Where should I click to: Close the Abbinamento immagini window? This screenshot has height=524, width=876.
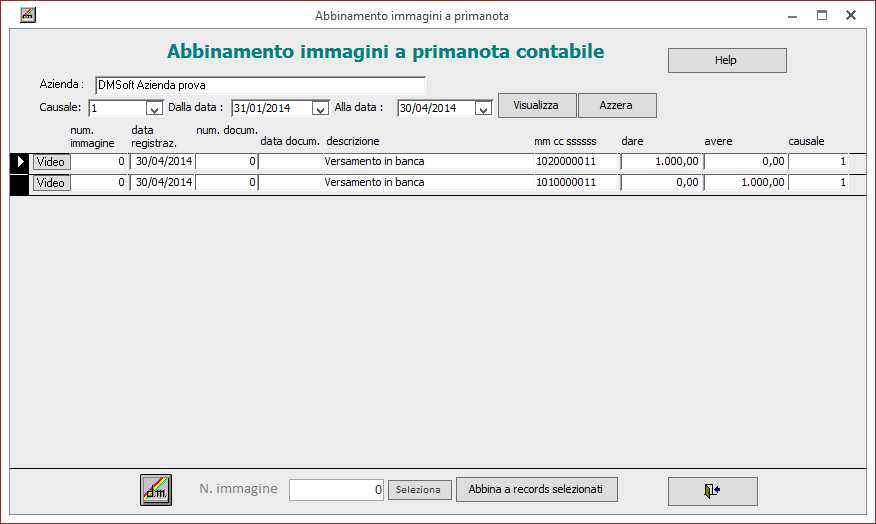[851, 15]
